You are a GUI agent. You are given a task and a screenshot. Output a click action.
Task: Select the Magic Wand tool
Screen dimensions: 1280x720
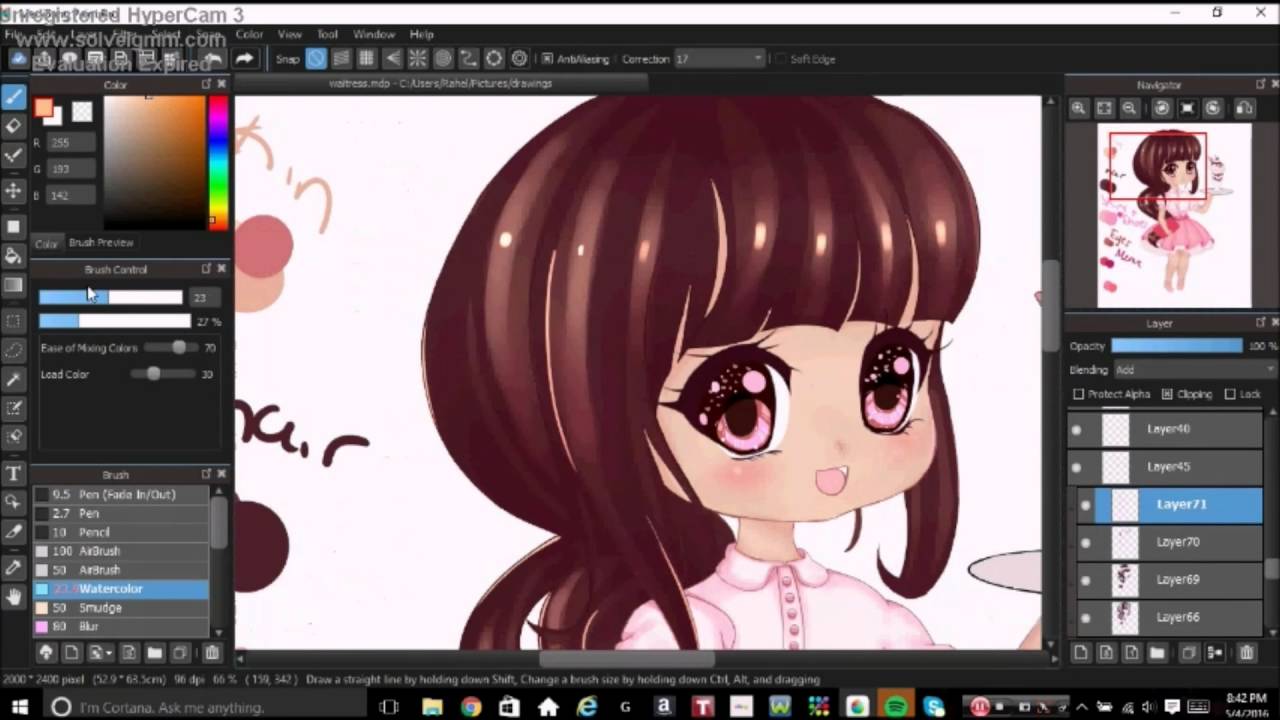point(14,380)
